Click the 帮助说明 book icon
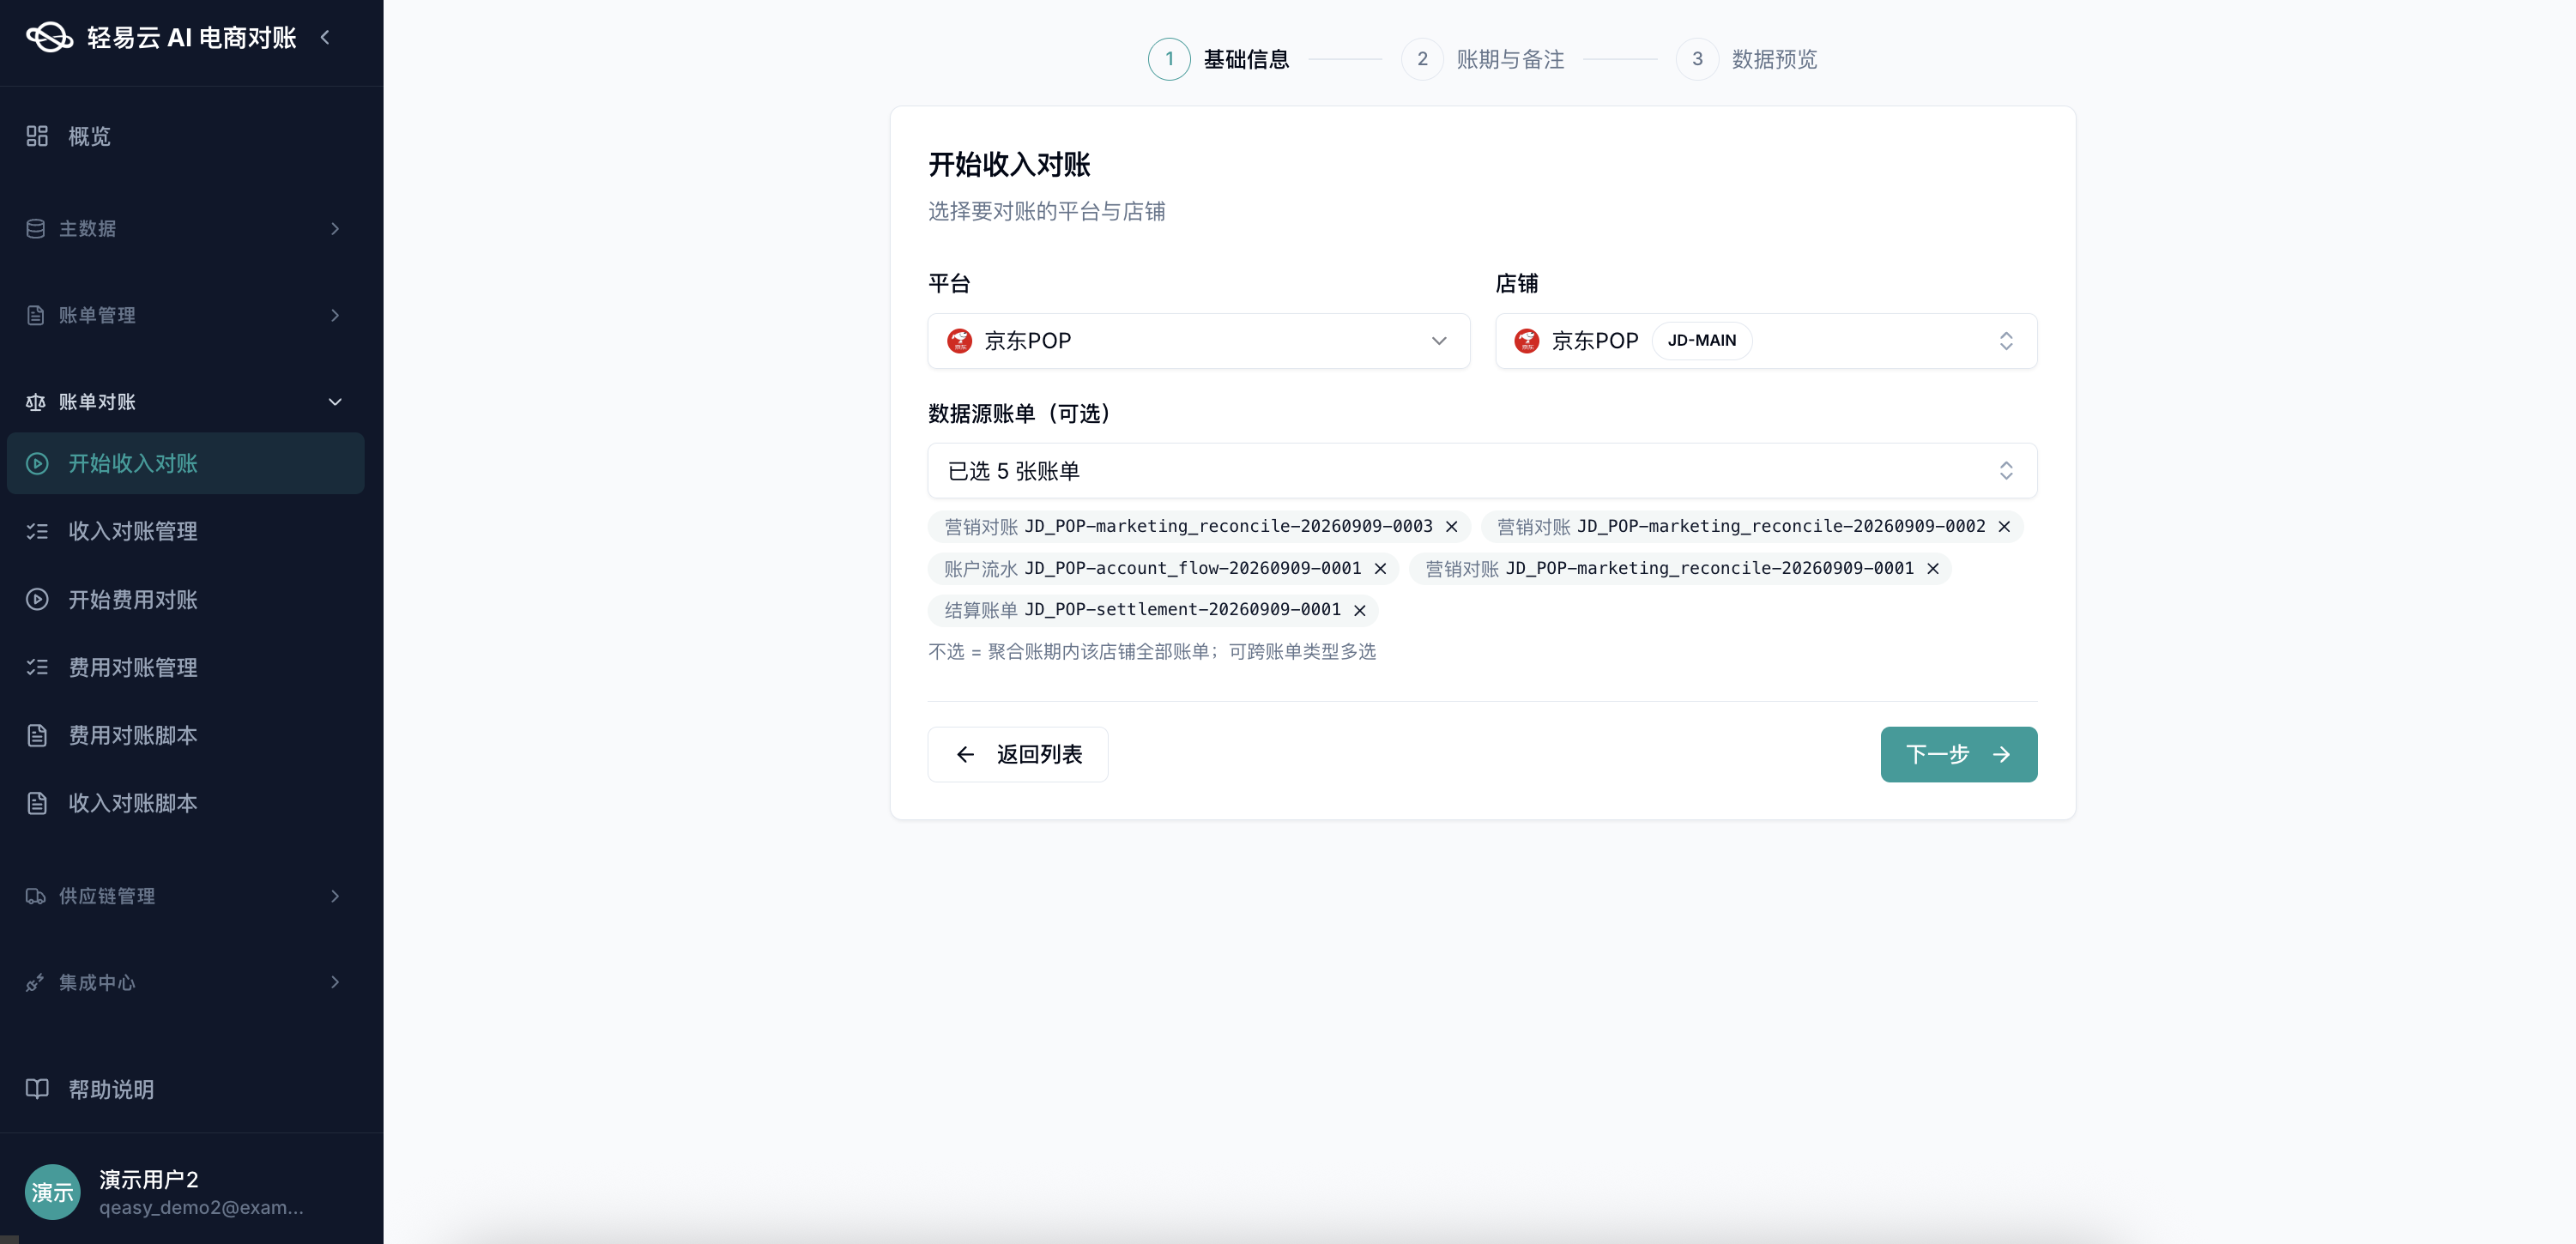Screen dimensions: 2576x1244 click(37, 1089)
